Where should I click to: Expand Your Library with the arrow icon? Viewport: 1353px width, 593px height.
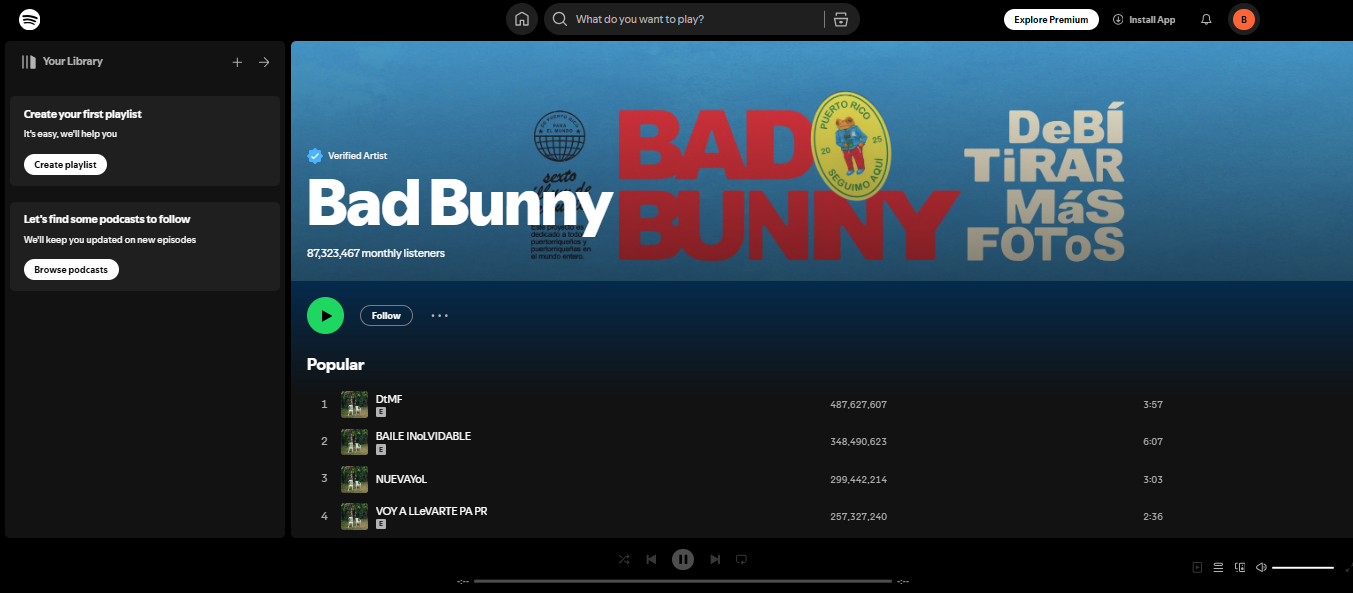264,62
